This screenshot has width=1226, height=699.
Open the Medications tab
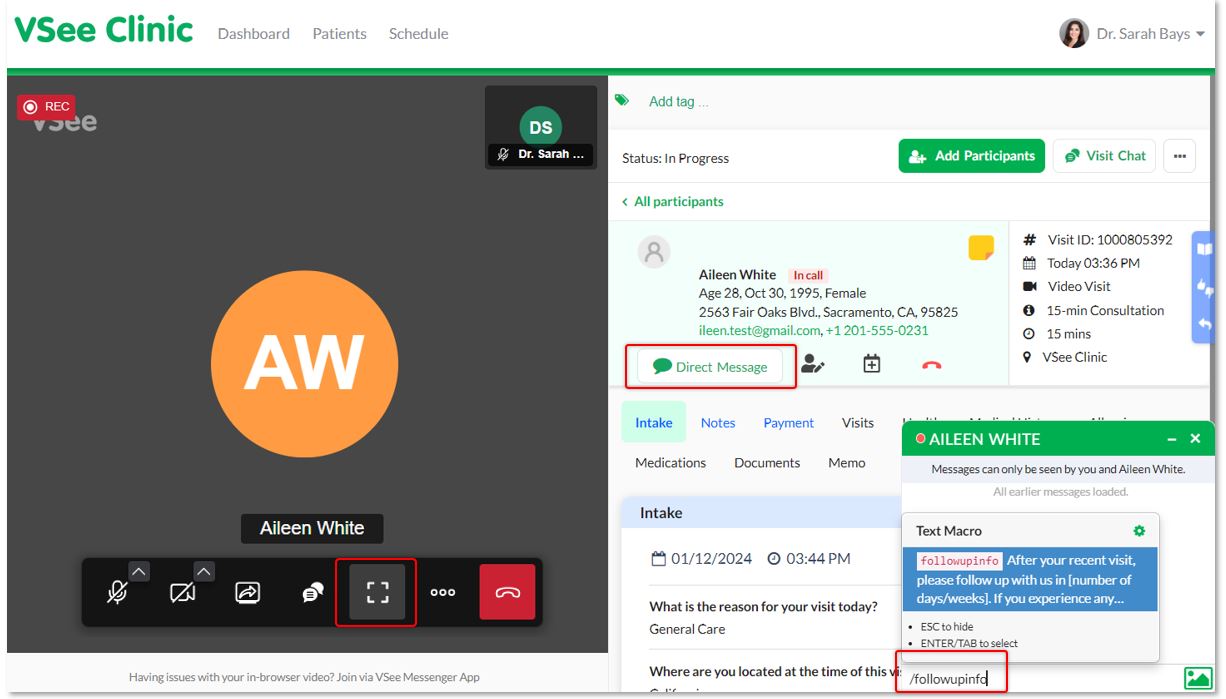coord(671,462)
